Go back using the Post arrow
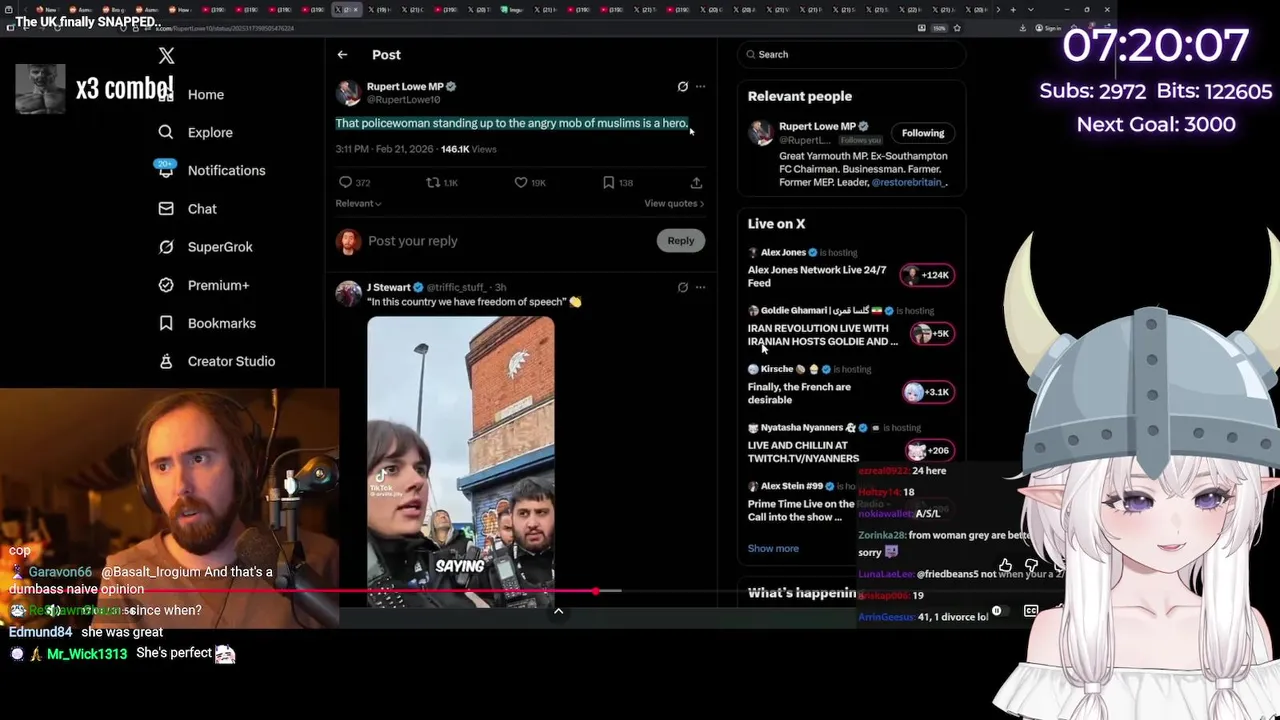Image resolution: width=1280 pixels, height=720 pixels. tap(342, 55)
